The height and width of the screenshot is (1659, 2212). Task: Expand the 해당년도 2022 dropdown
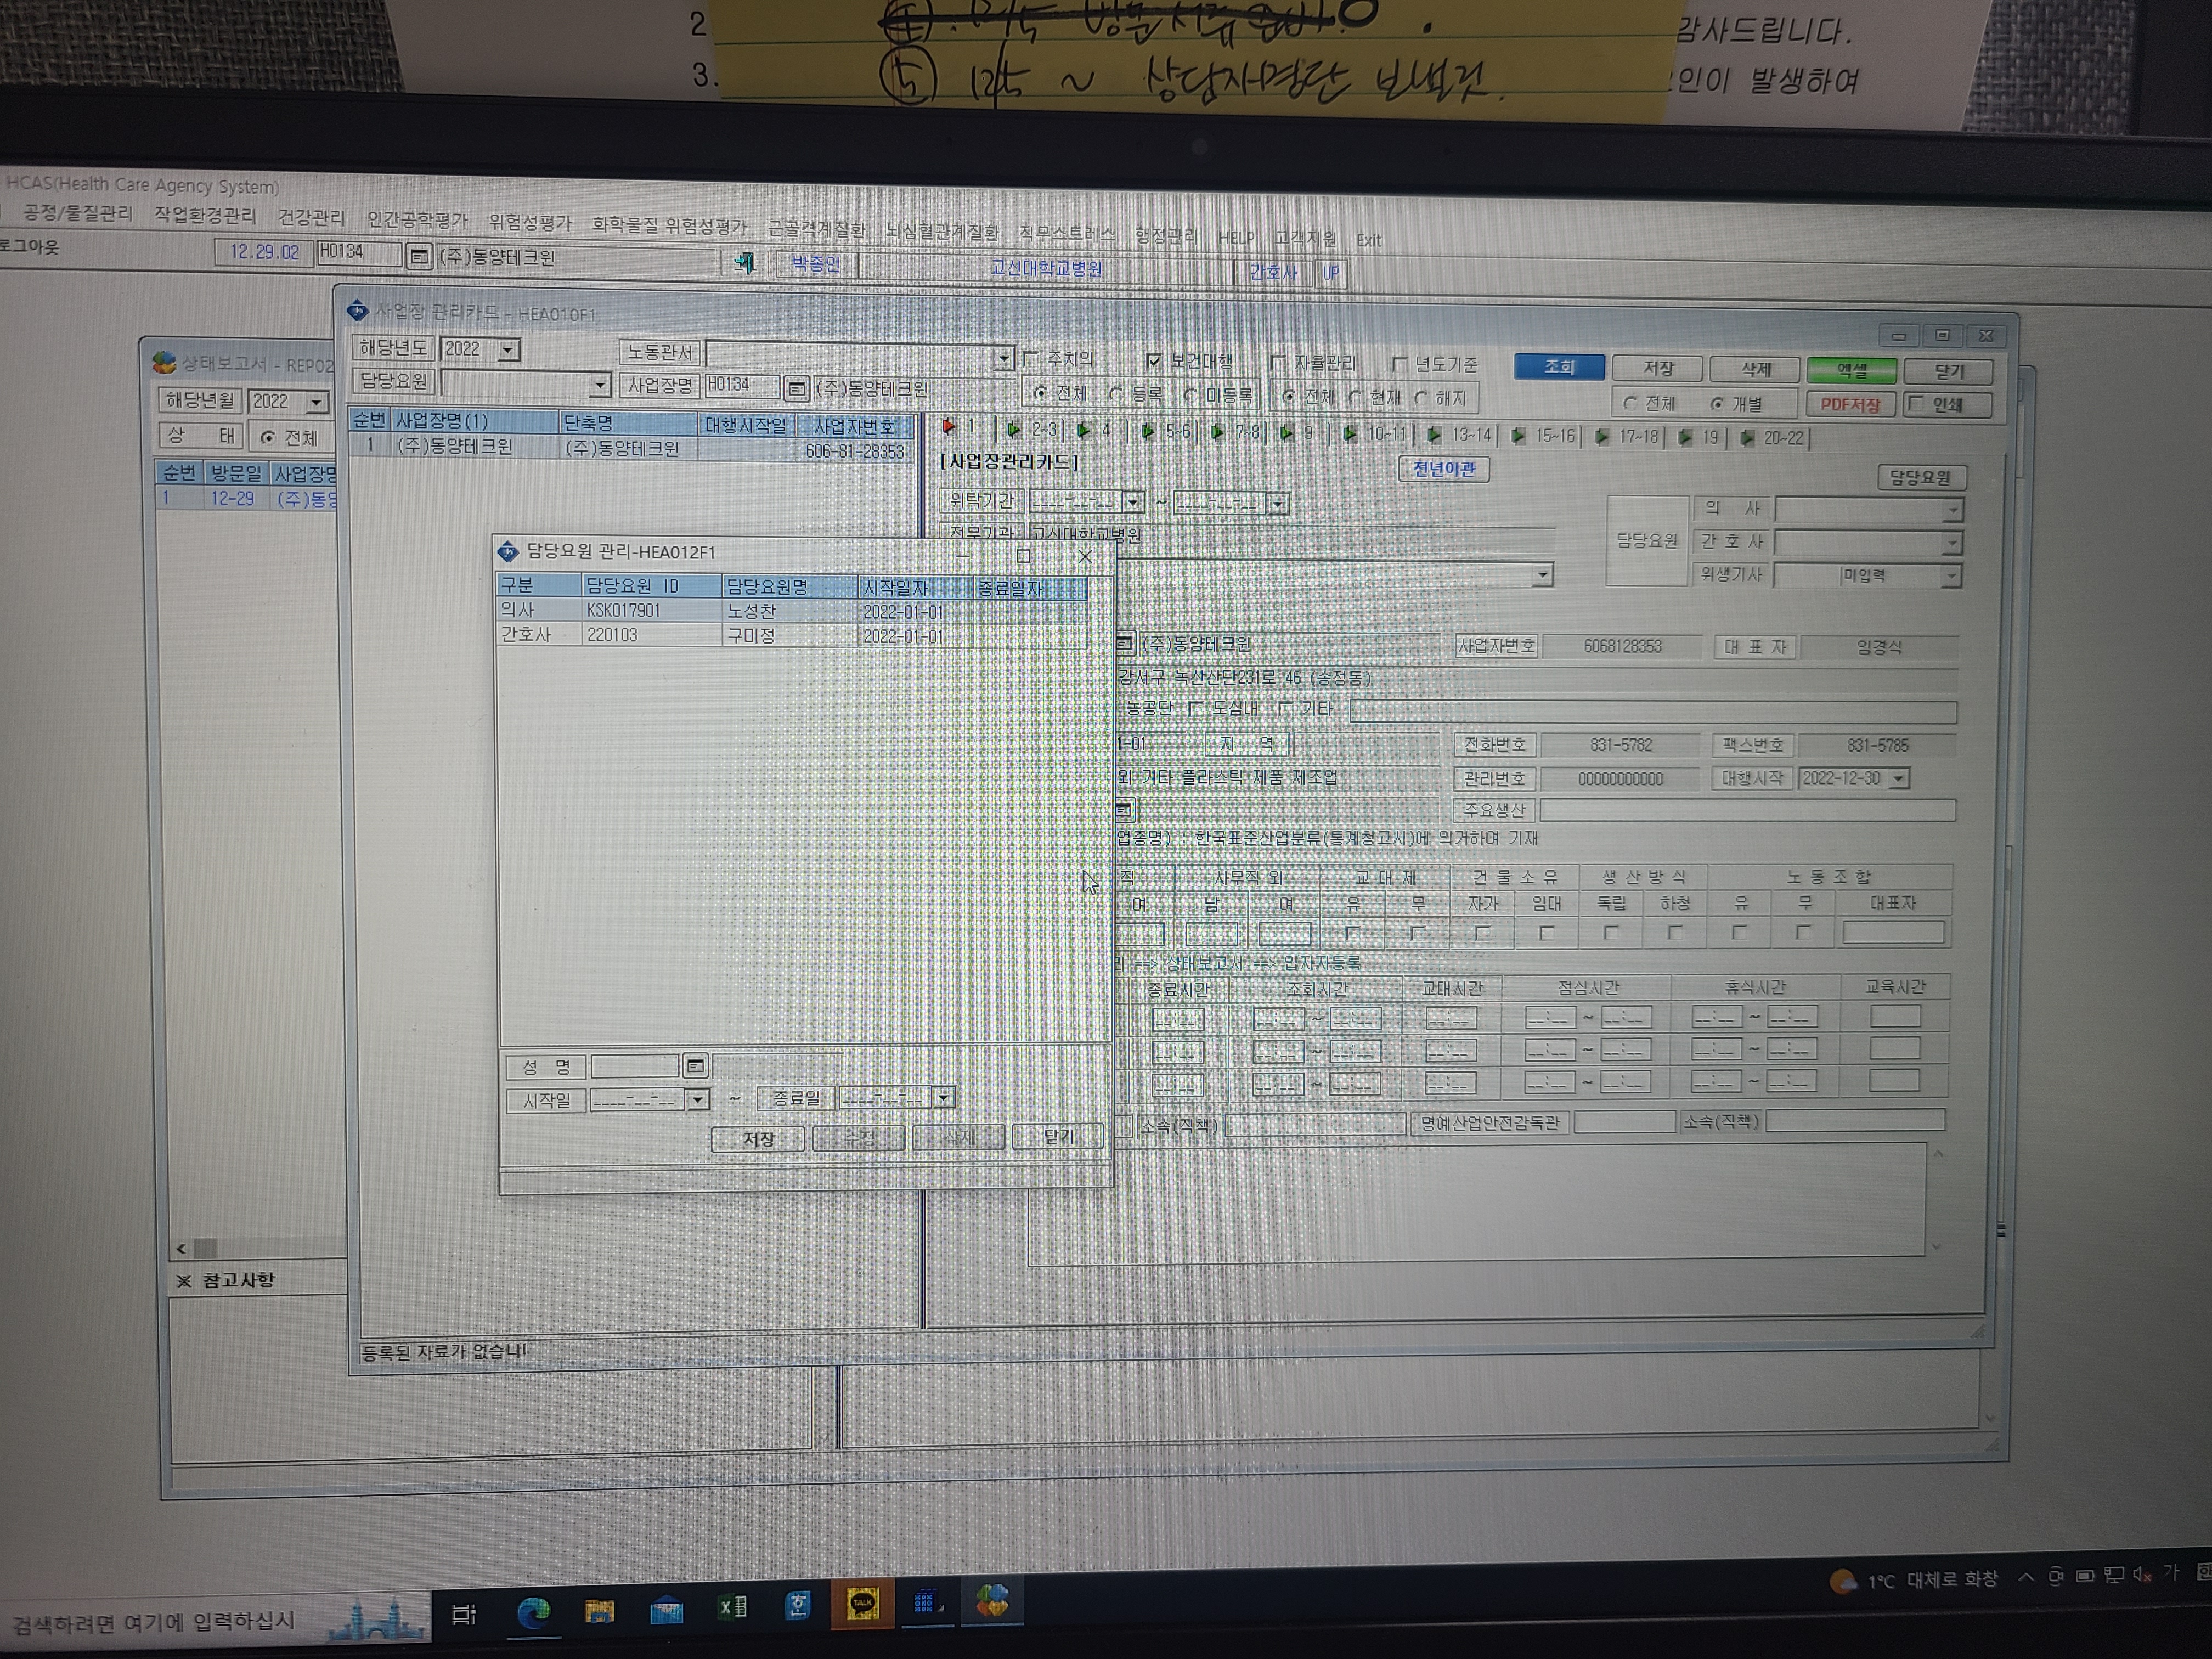click(509, 350)
